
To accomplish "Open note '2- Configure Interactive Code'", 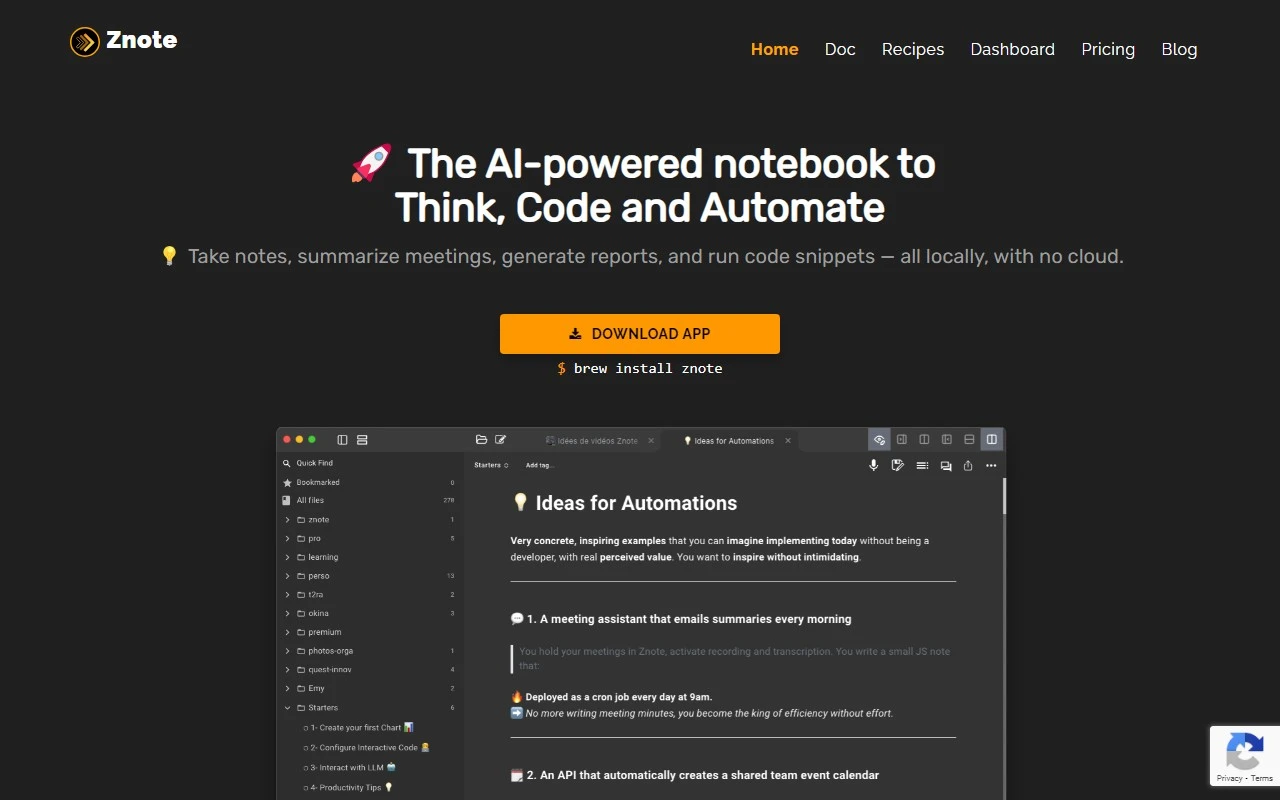I will point(368,748).
